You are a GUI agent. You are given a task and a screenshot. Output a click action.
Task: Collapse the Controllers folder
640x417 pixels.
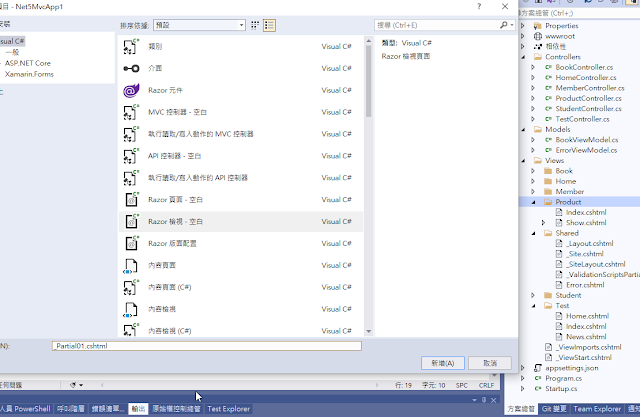(523, 57)
